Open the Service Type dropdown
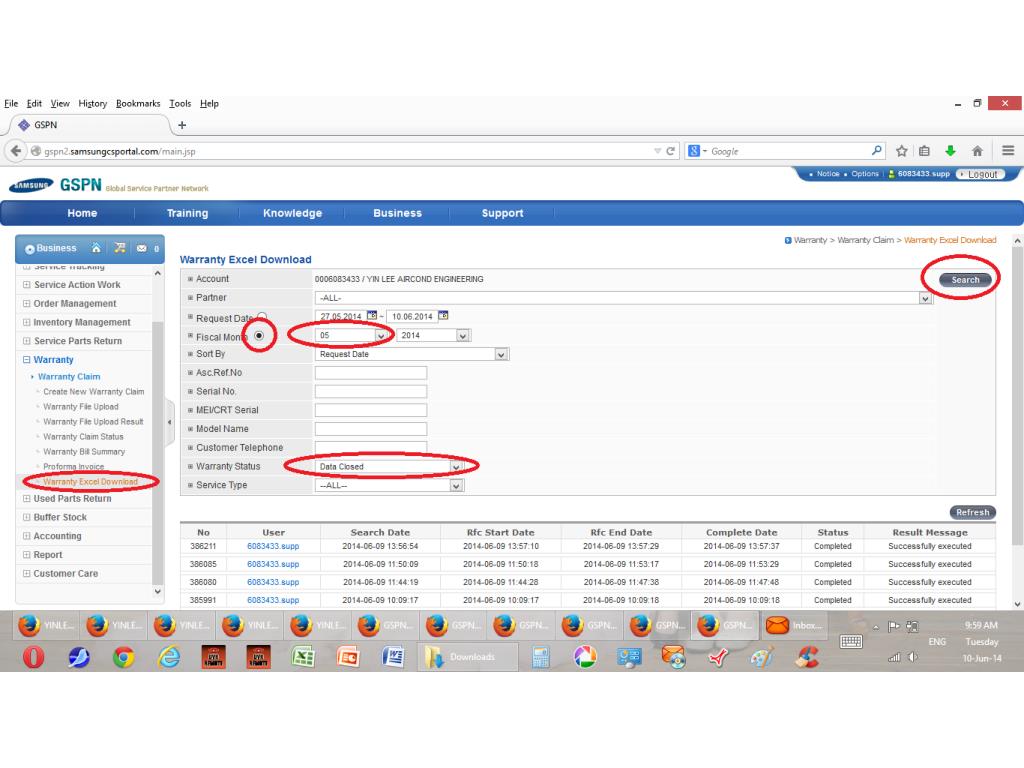 456,485
